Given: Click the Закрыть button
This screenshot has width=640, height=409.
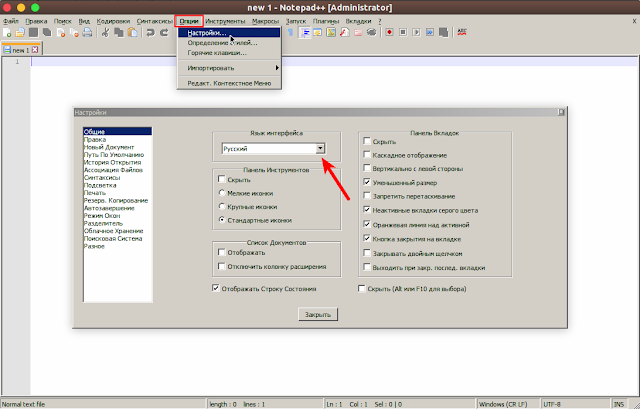Looking at the screenshot, I should point(318,314).
